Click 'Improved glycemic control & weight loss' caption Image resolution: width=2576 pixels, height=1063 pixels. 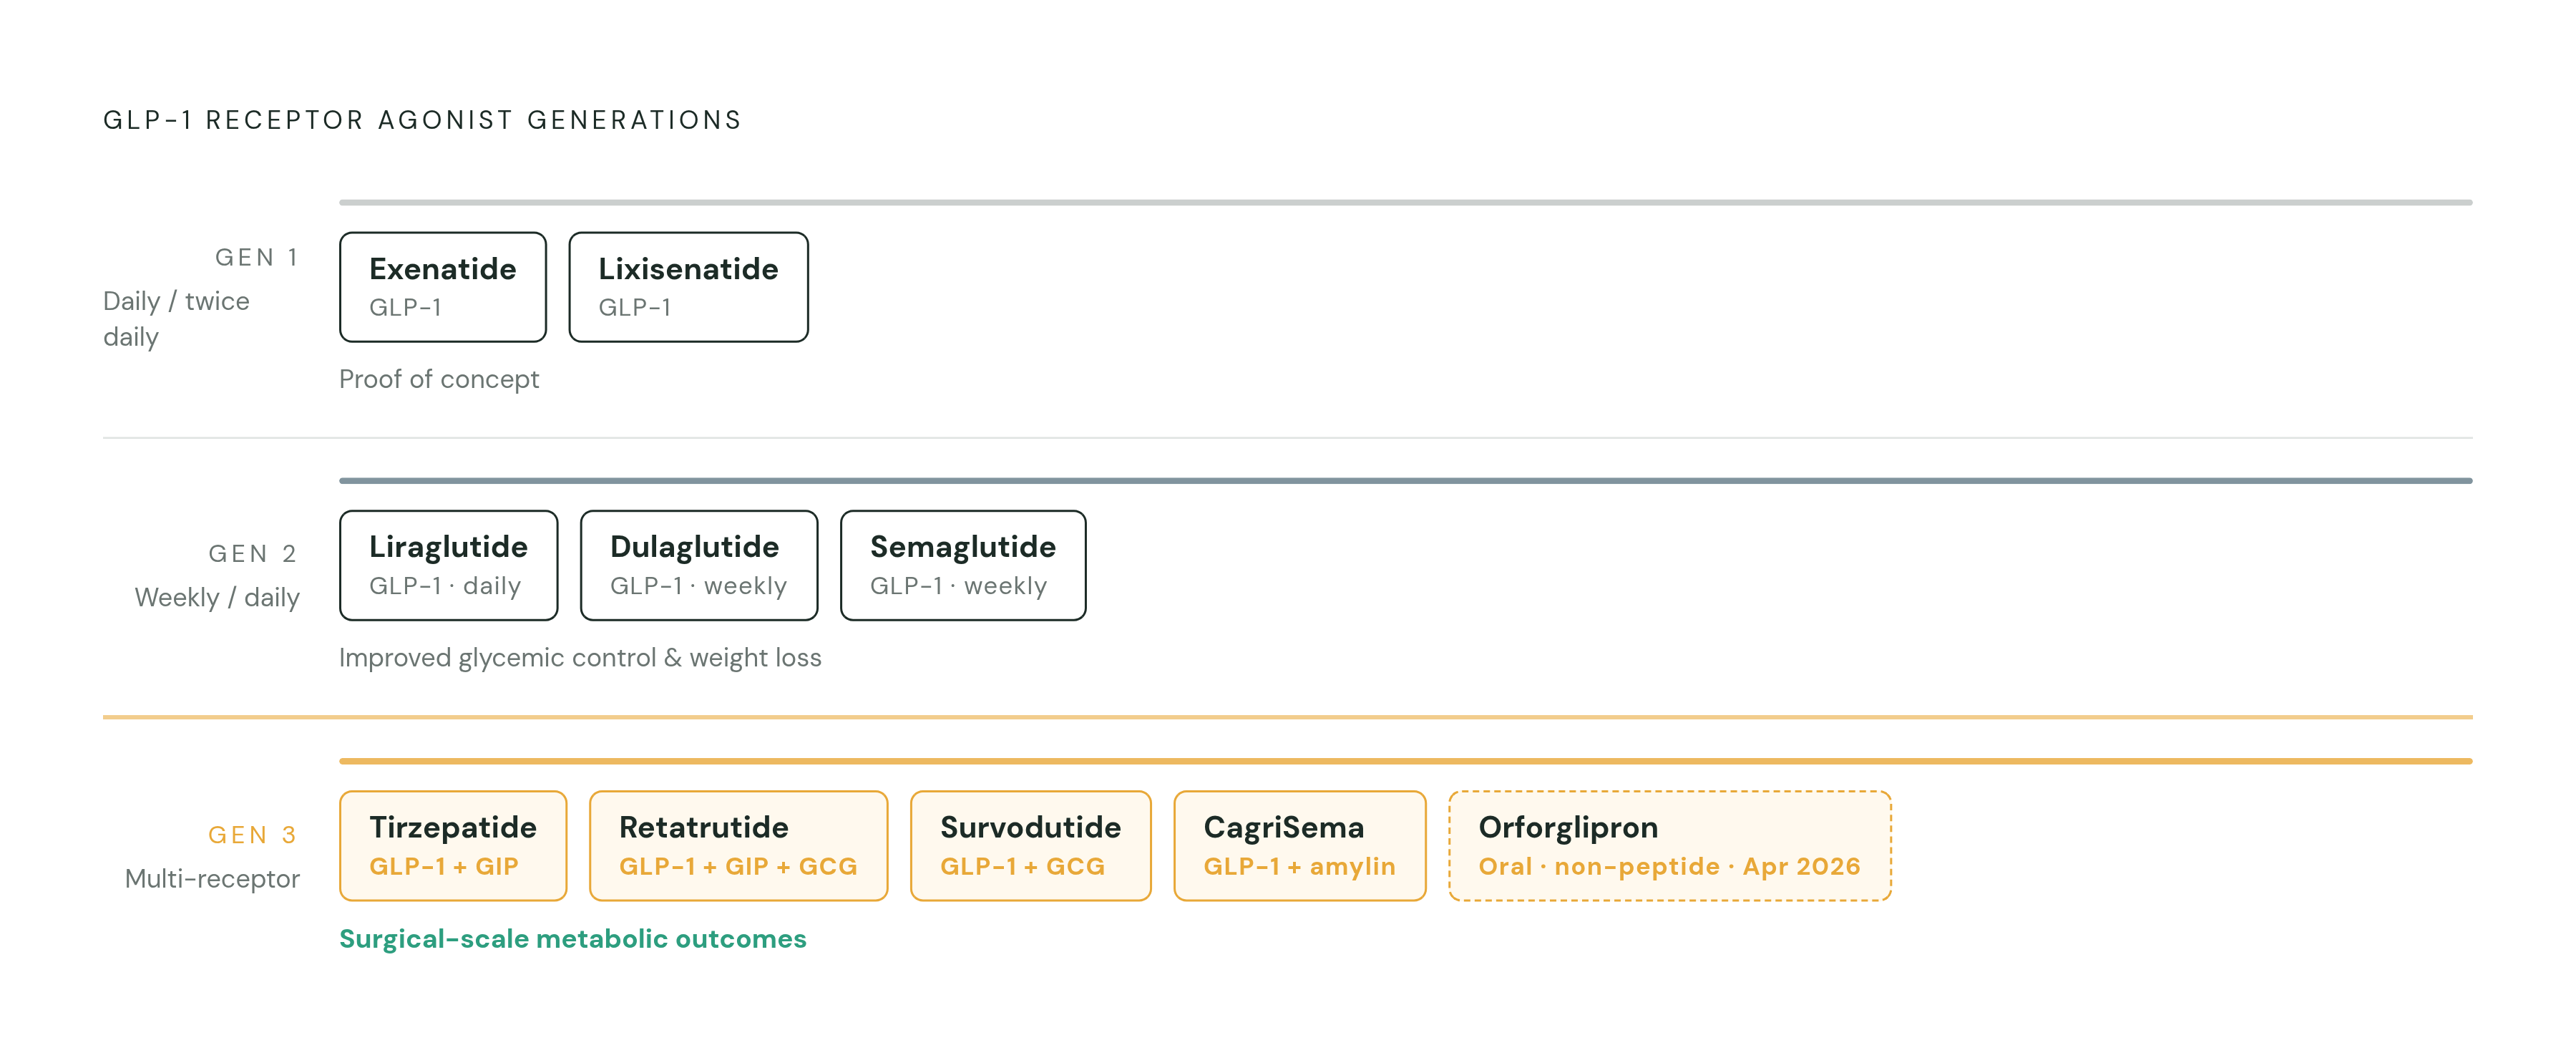[580, 658]
